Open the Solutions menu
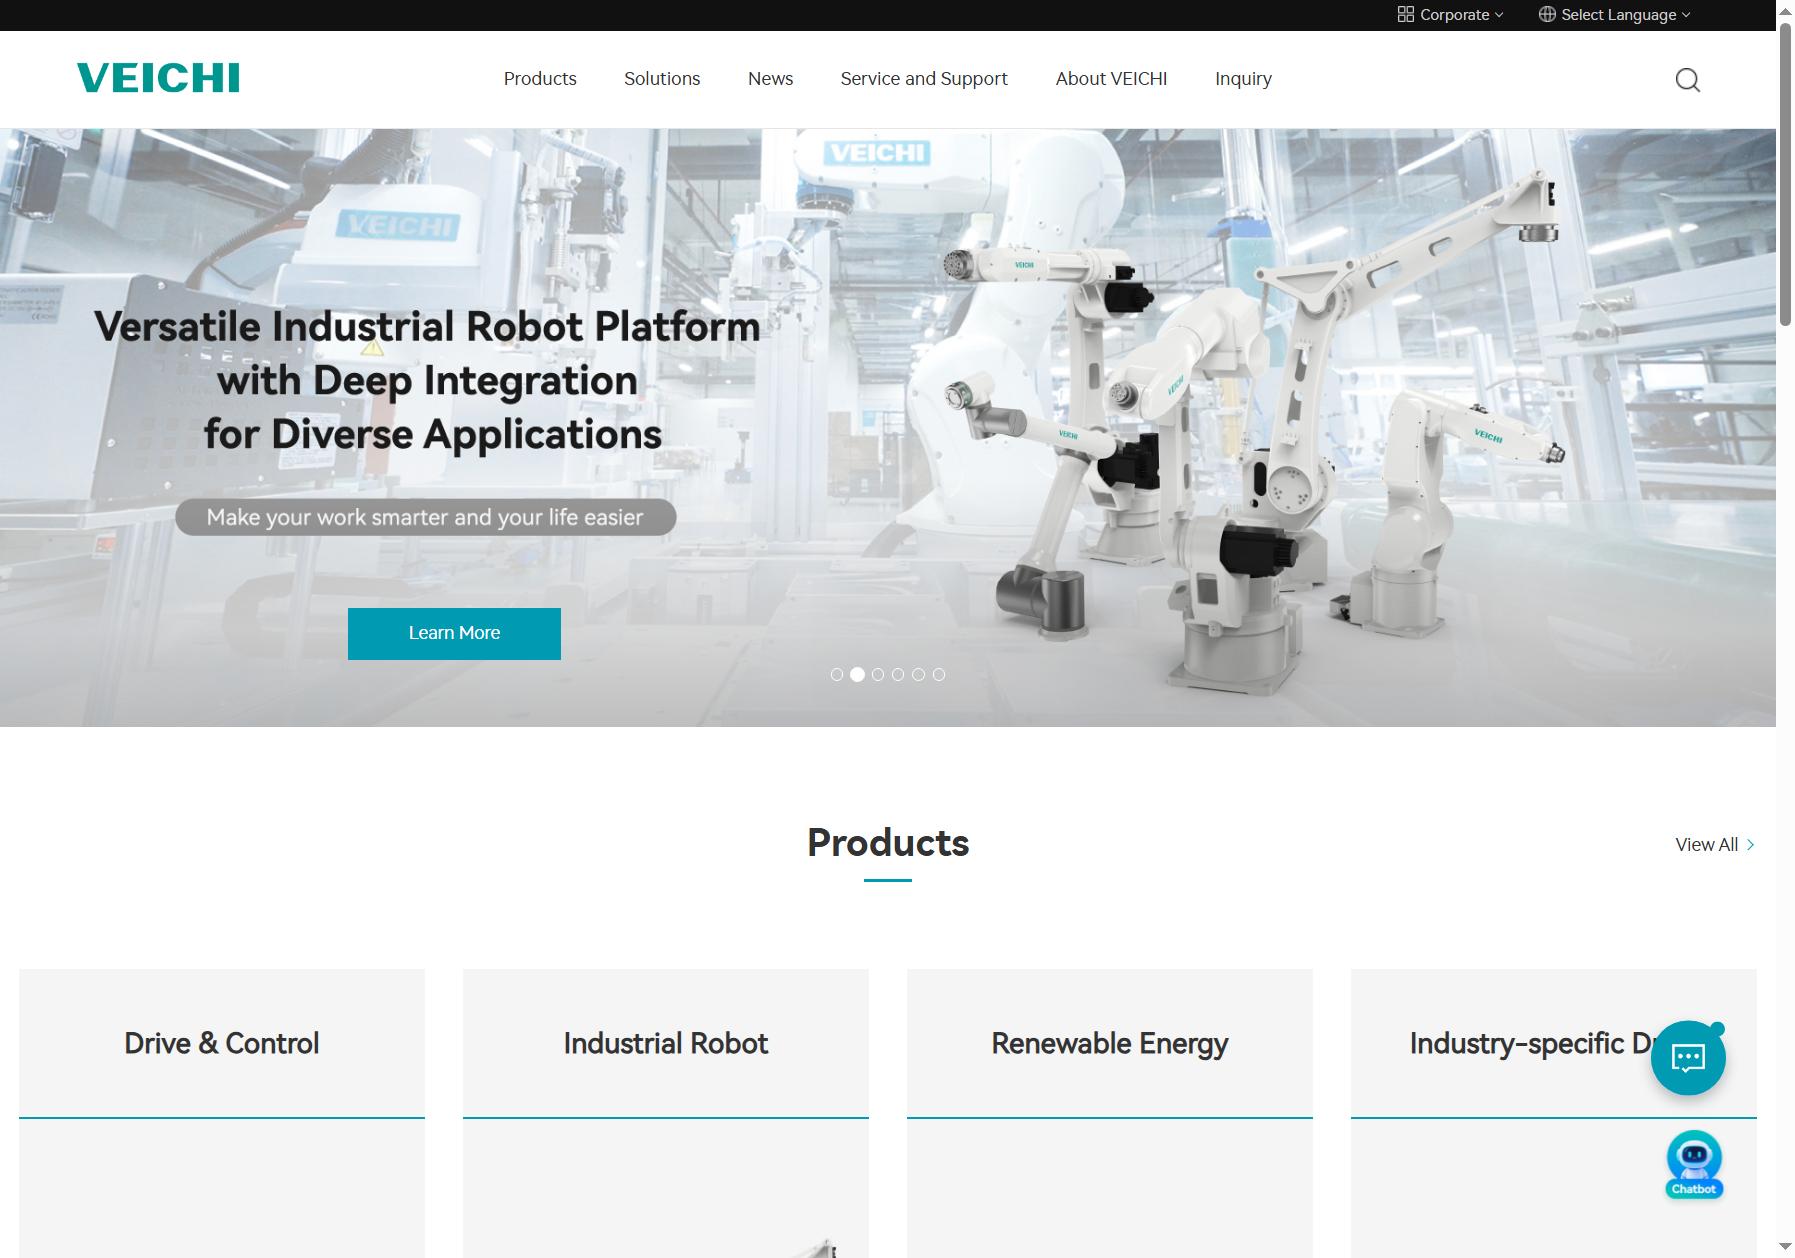This screenshot has width=1795, height=1258. [662, 79]
